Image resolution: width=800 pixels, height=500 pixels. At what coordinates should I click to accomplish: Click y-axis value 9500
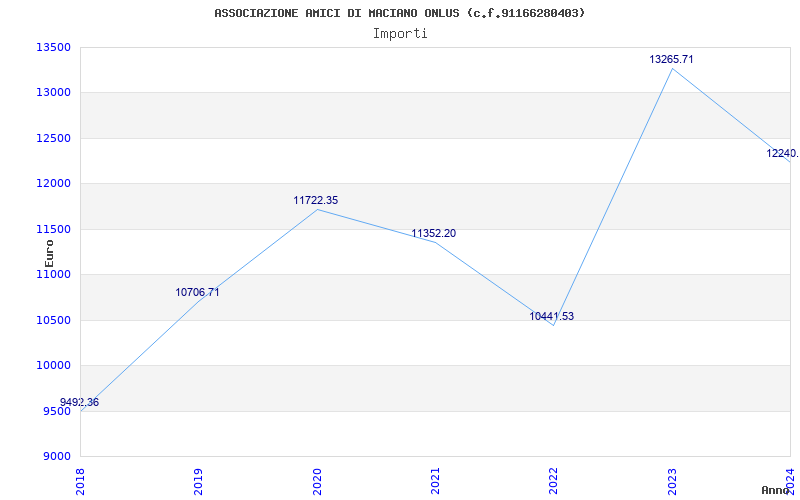click(x=56, y=411)
